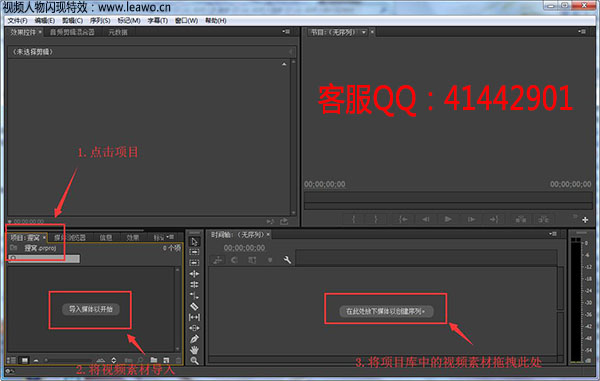Switch to the 元数据 tab
This screenshot has width=600, height=381.
tap(118, 32)
